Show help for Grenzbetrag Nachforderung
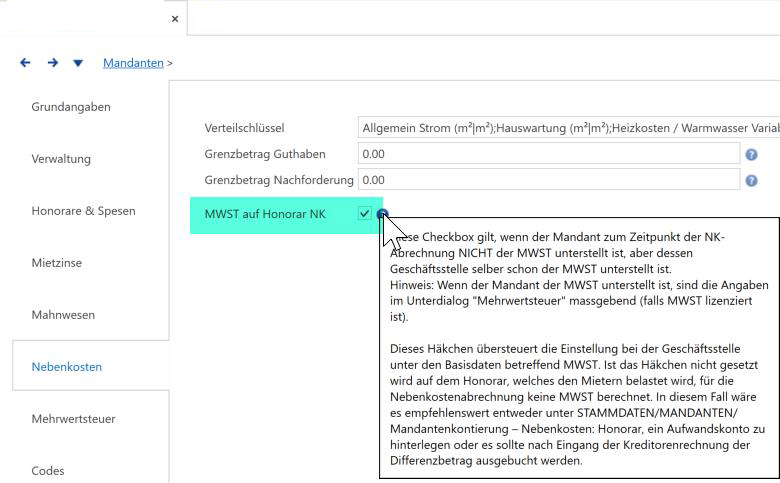Image resolution: width=780 pixels, height=483 pixels. (751, 181)
